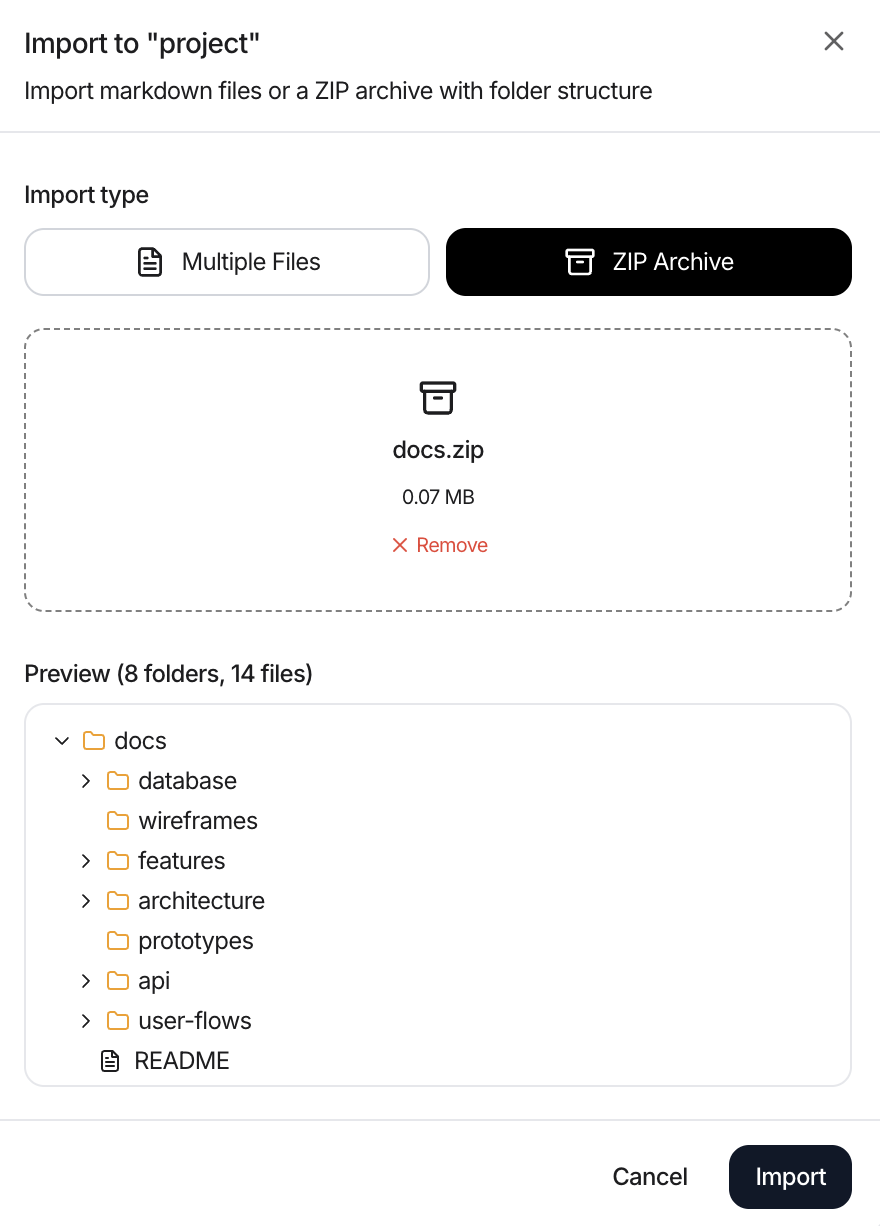The image size is (880, 1226).
Task: Click the document icon on Multiple Files option
Action: click(x=150, y=261)
